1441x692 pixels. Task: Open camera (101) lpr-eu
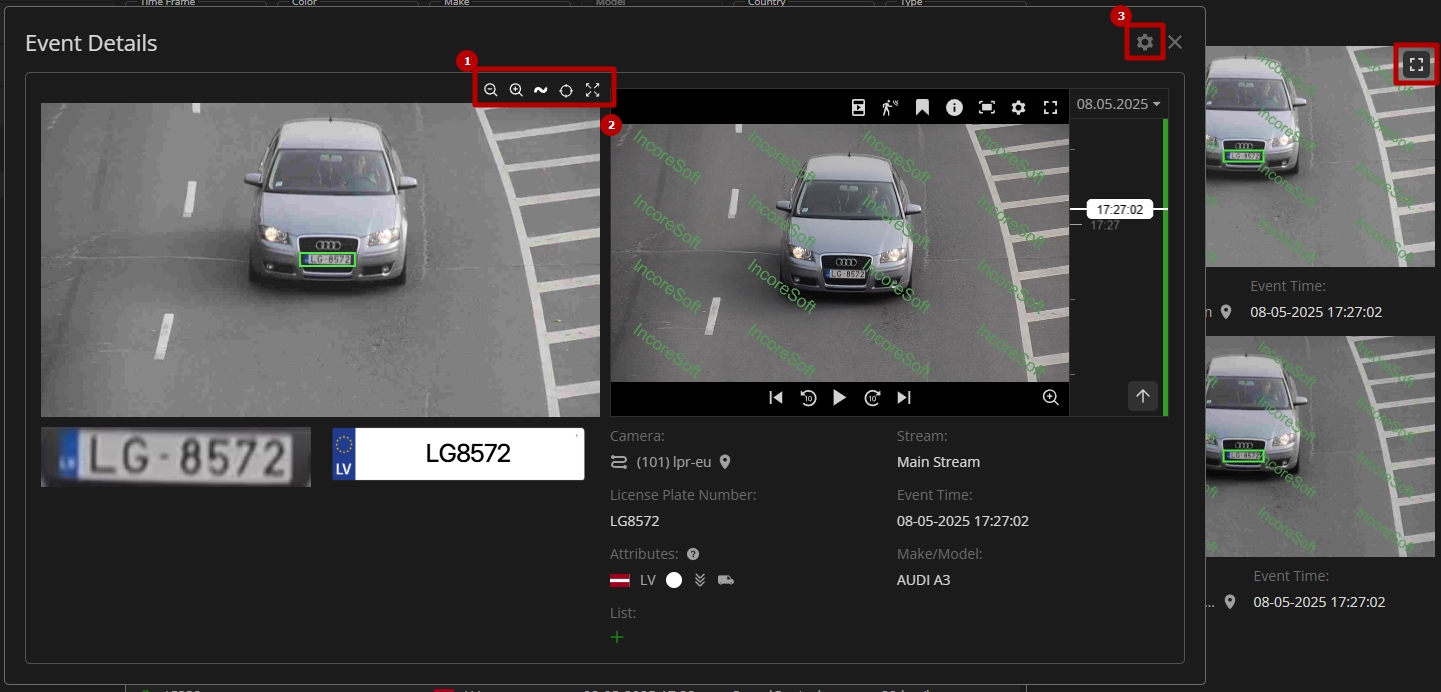(x=673, y=462)
